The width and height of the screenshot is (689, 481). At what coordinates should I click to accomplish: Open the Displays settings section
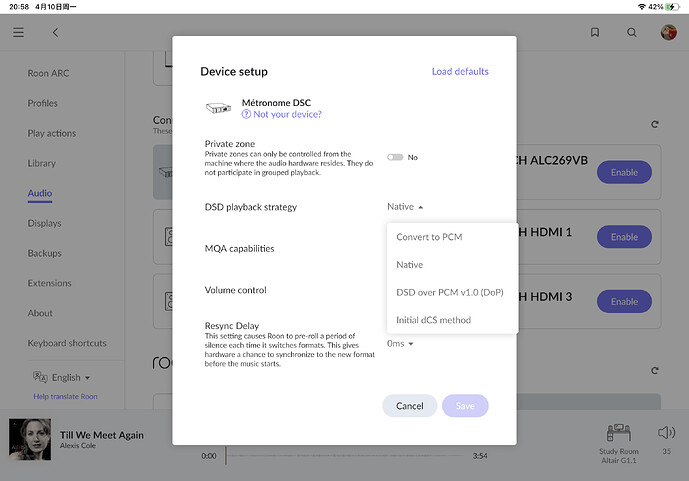point(44,223)
